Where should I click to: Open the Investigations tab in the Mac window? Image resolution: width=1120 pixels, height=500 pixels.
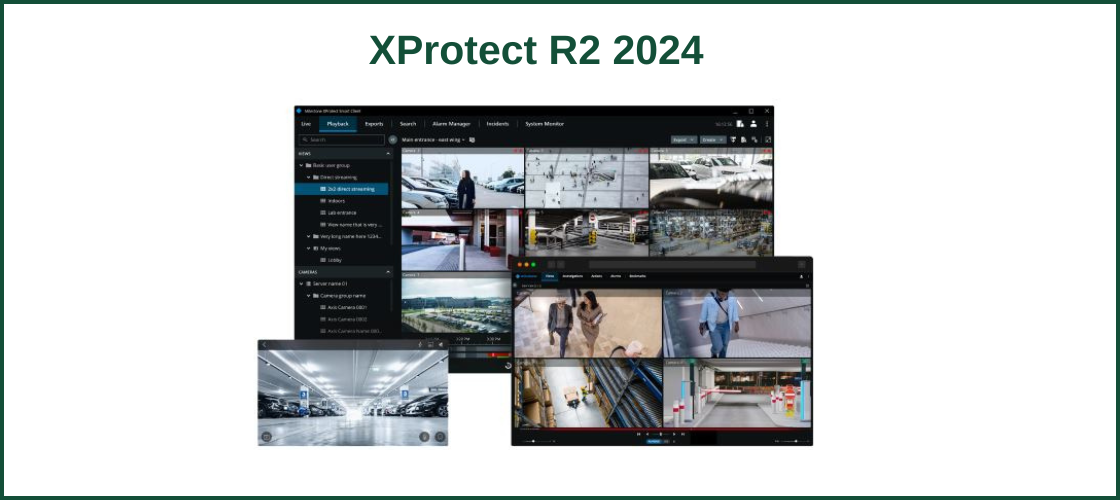click(x=573, y=276)
